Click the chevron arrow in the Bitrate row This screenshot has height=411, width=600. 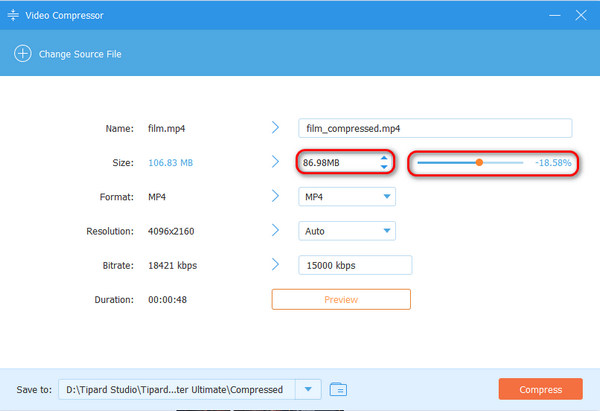click(275, 264)
